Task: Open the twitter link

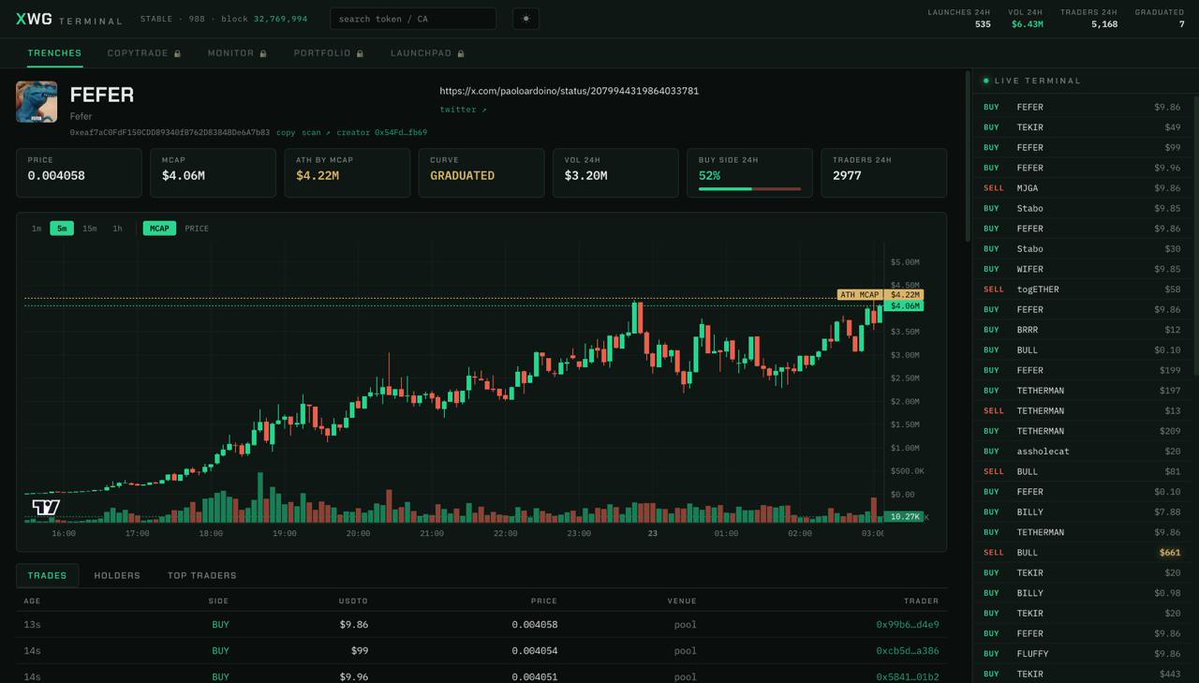Action: pyautogui.click(x=463, y=109)
